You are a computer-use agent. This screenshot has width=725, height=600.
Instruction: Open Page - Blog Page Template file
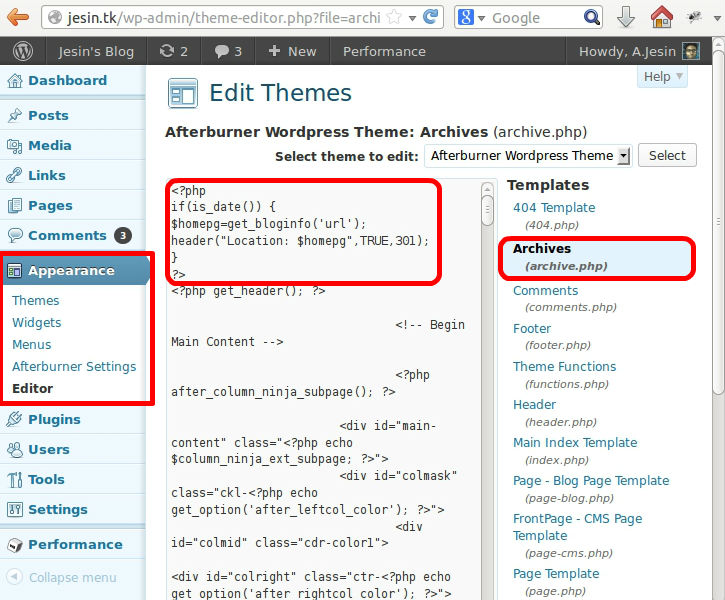[591, 481]
